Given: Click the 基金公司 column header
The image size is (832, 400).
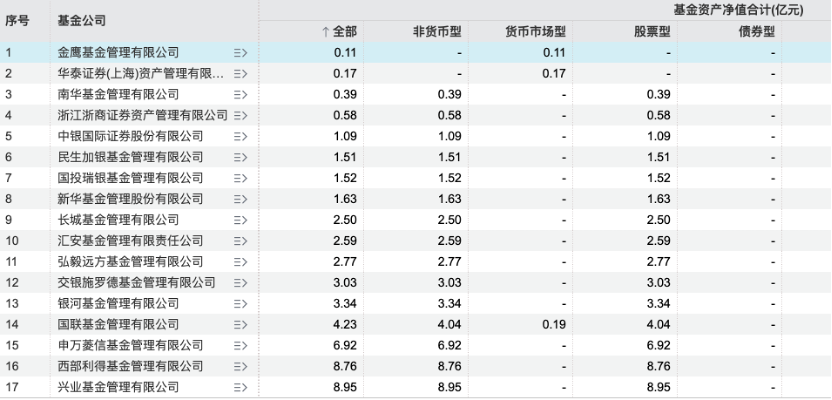Looking at the screenshot, I should [x=82, y=21].
